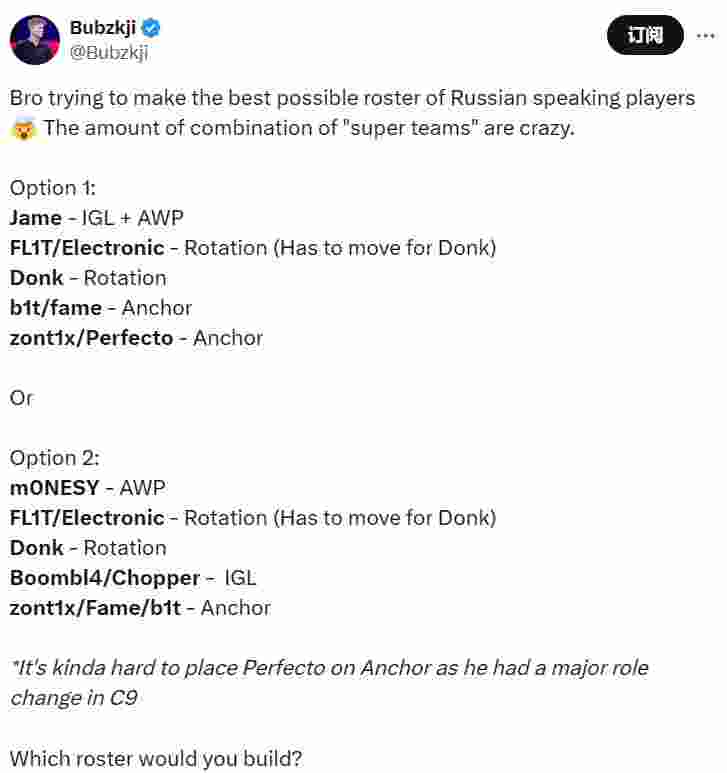Viewport: 727px width, 773px height.
Task: Click the @Bubzkji handle
Action: pos(108,53)
